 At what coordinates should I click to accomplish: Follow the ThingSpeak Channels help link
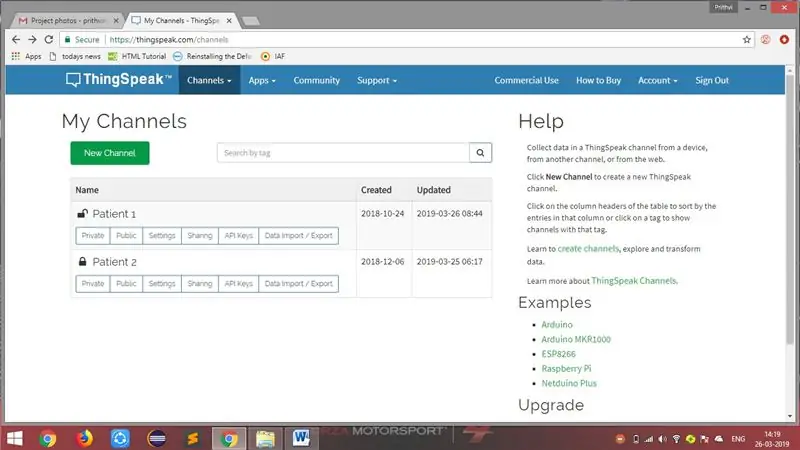(634, 281)
